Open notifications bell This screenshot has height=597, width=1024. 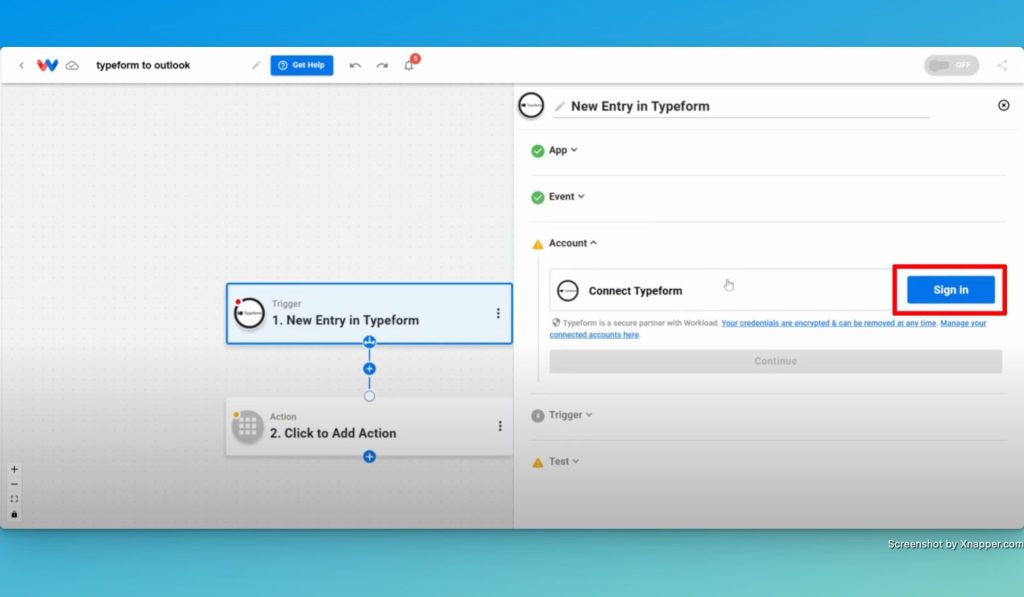point(409,65)
